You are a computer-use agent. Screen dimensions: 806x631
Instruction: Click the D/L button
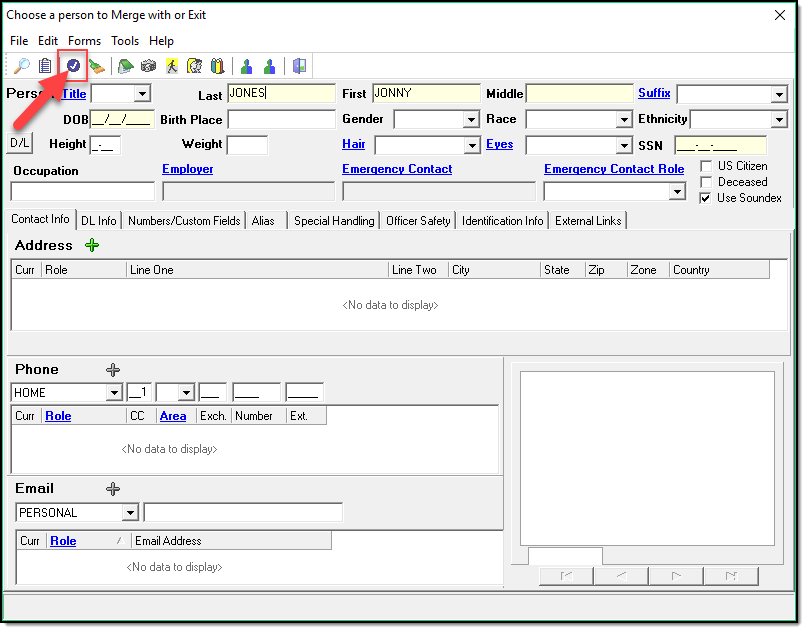tap(20, 143)
